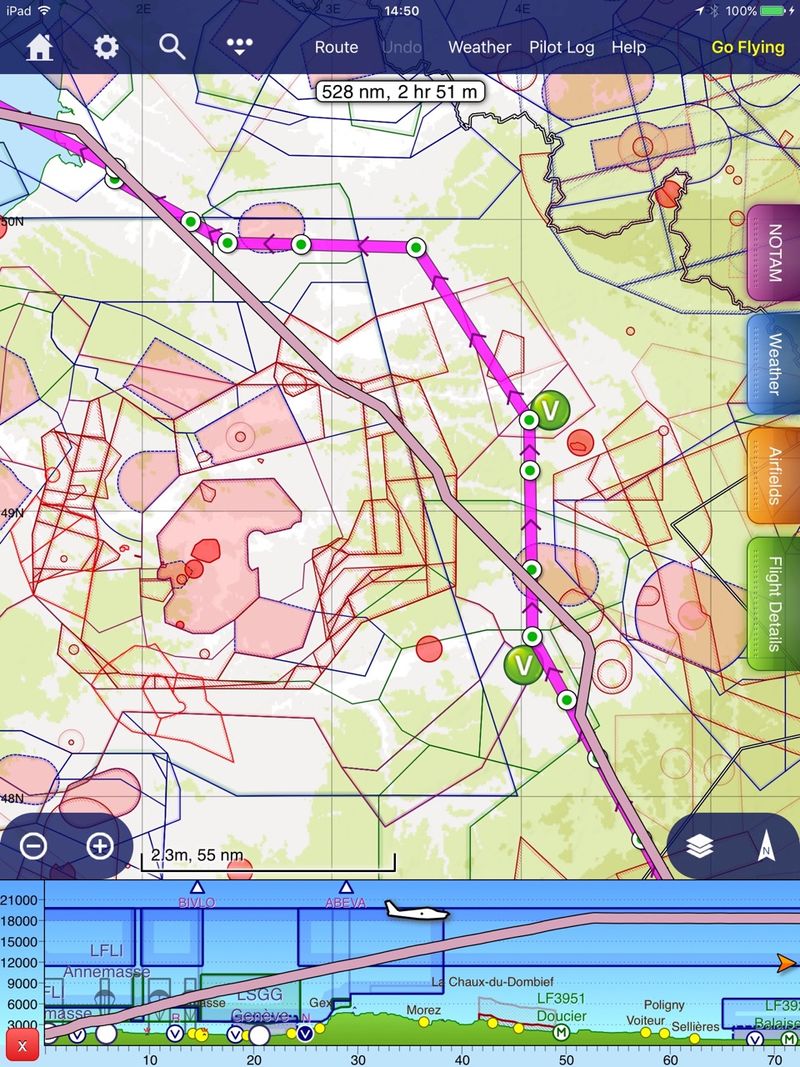The width and height of the screenshot is (800, 1067).
Task: Close the profile view with red X
Action: click(22, 1047)
